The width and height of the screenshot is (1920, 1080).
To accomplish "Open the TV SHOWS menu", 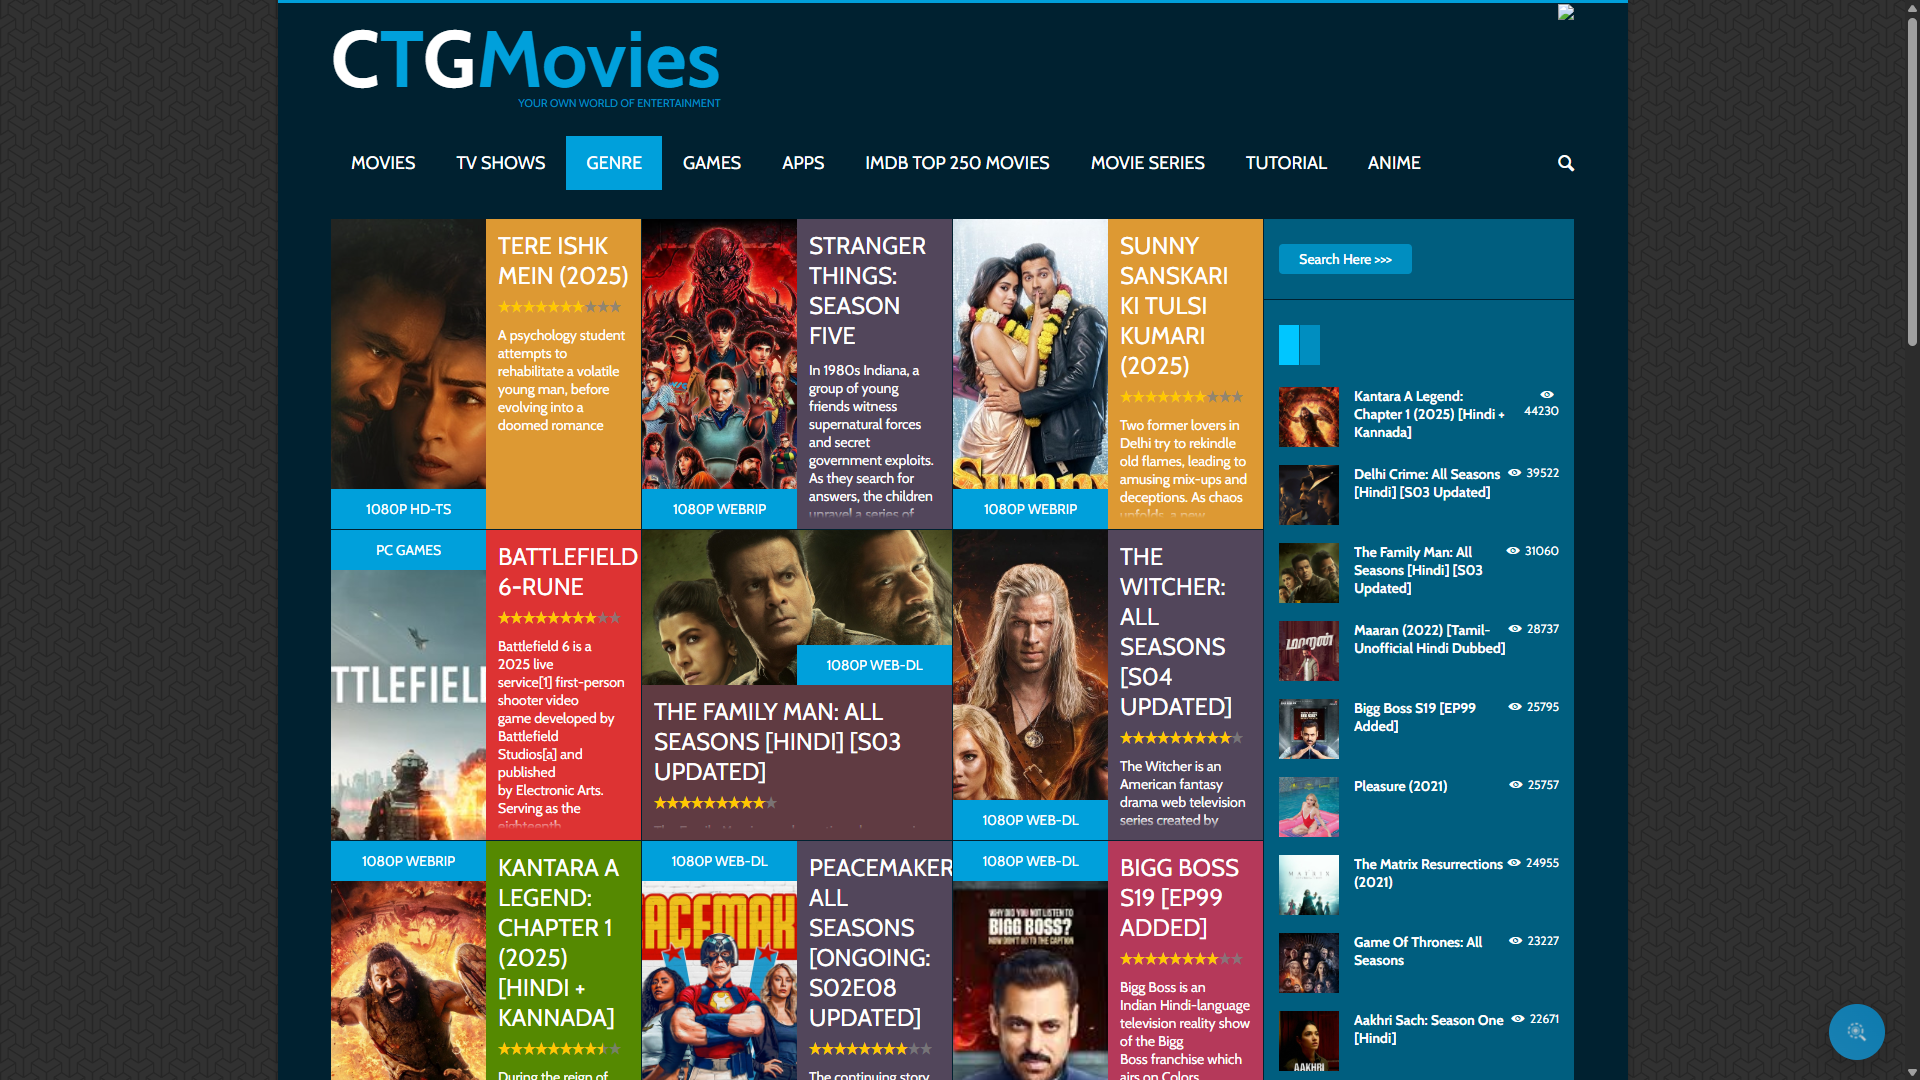I will 500,162.
